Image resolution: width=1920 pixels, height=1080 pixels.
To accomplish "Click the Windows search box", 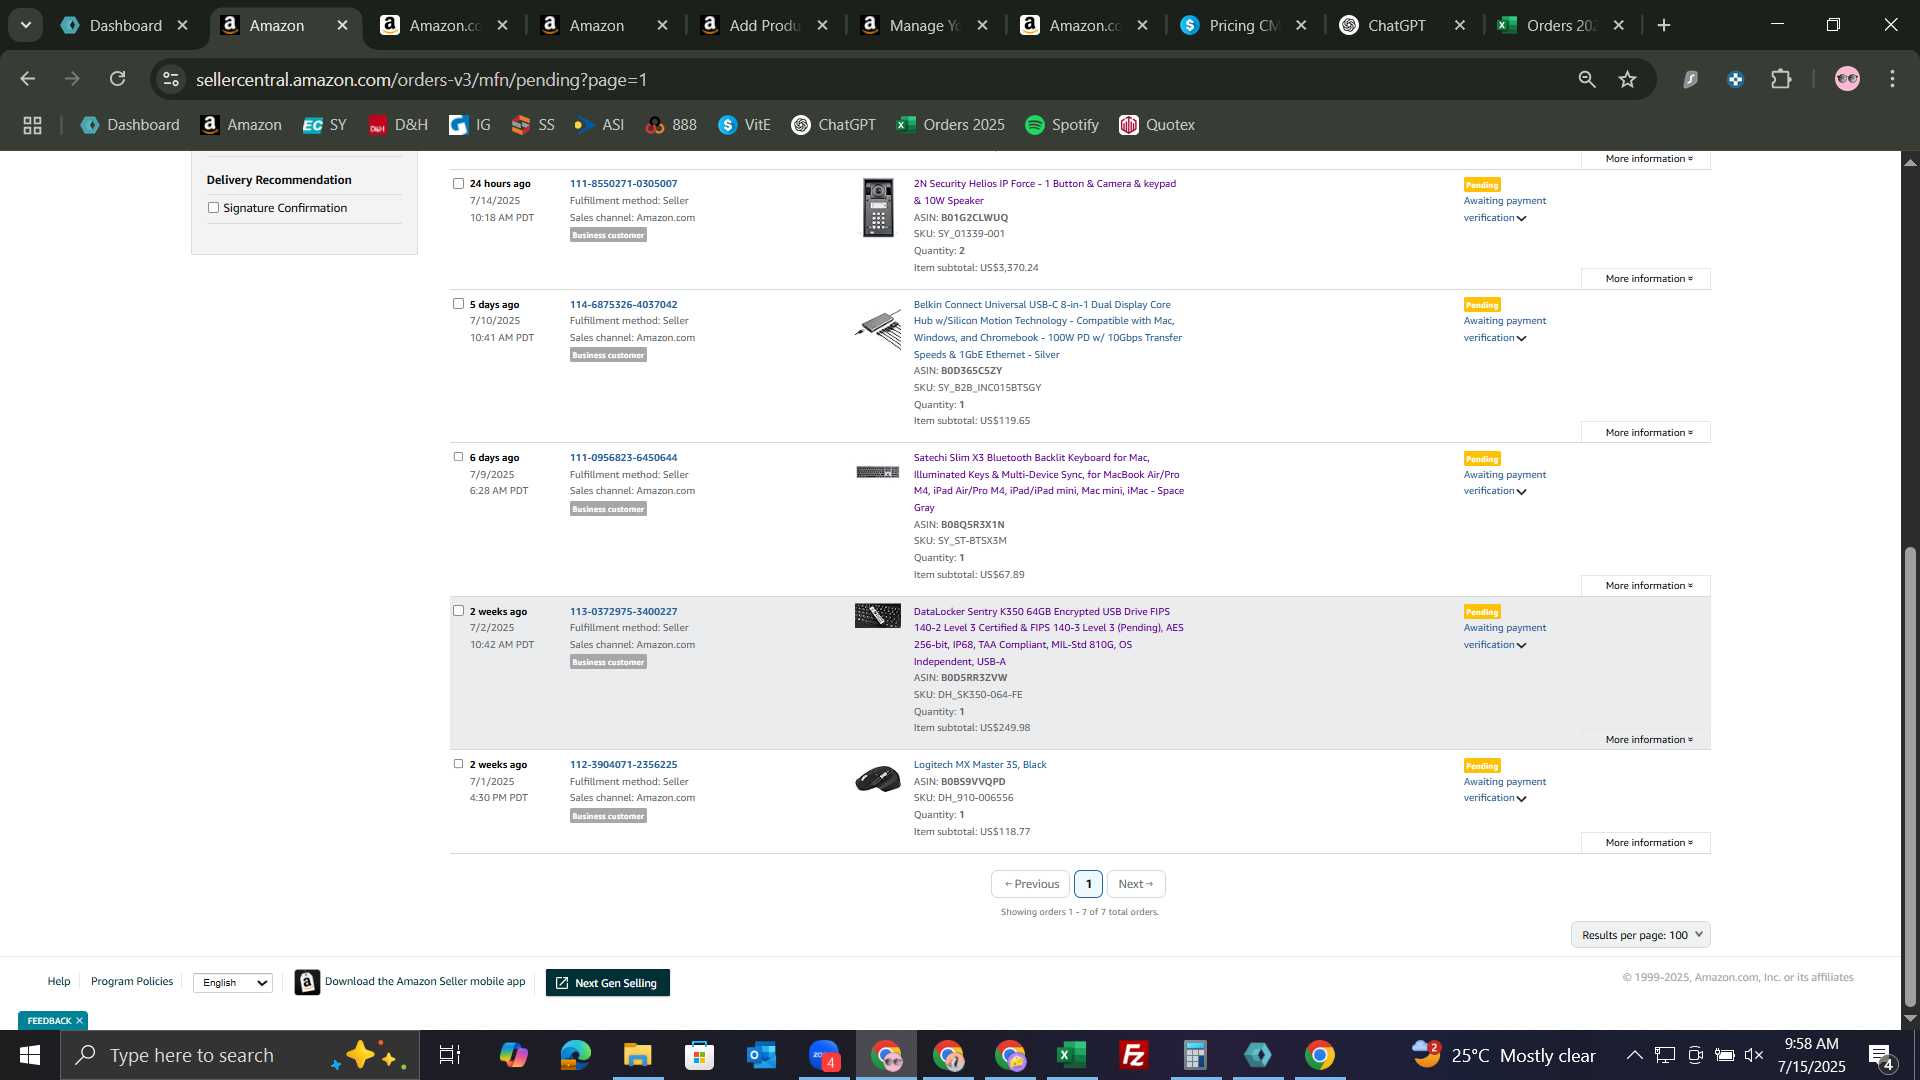I will pos(240,1055).
